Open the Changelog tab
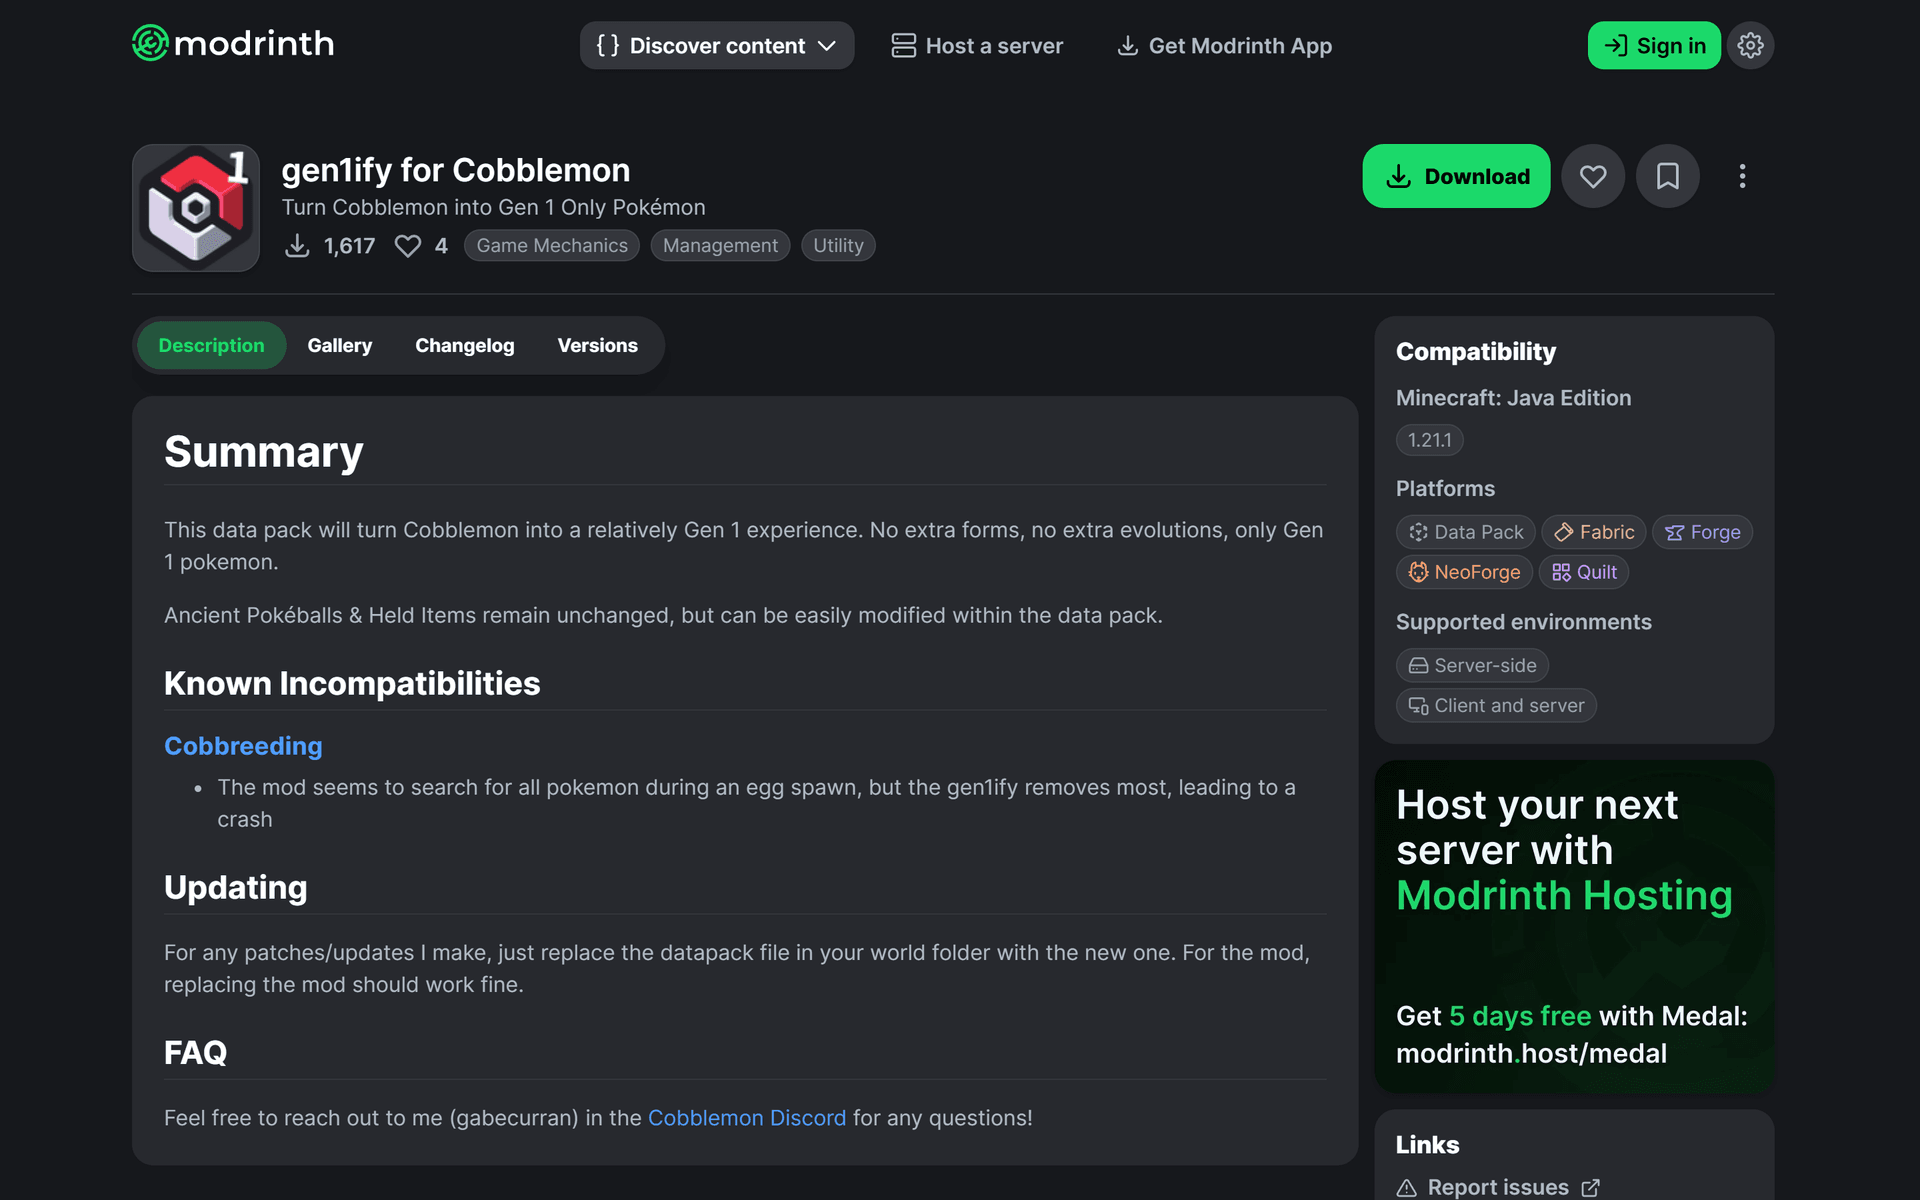 tap(465, 345)
